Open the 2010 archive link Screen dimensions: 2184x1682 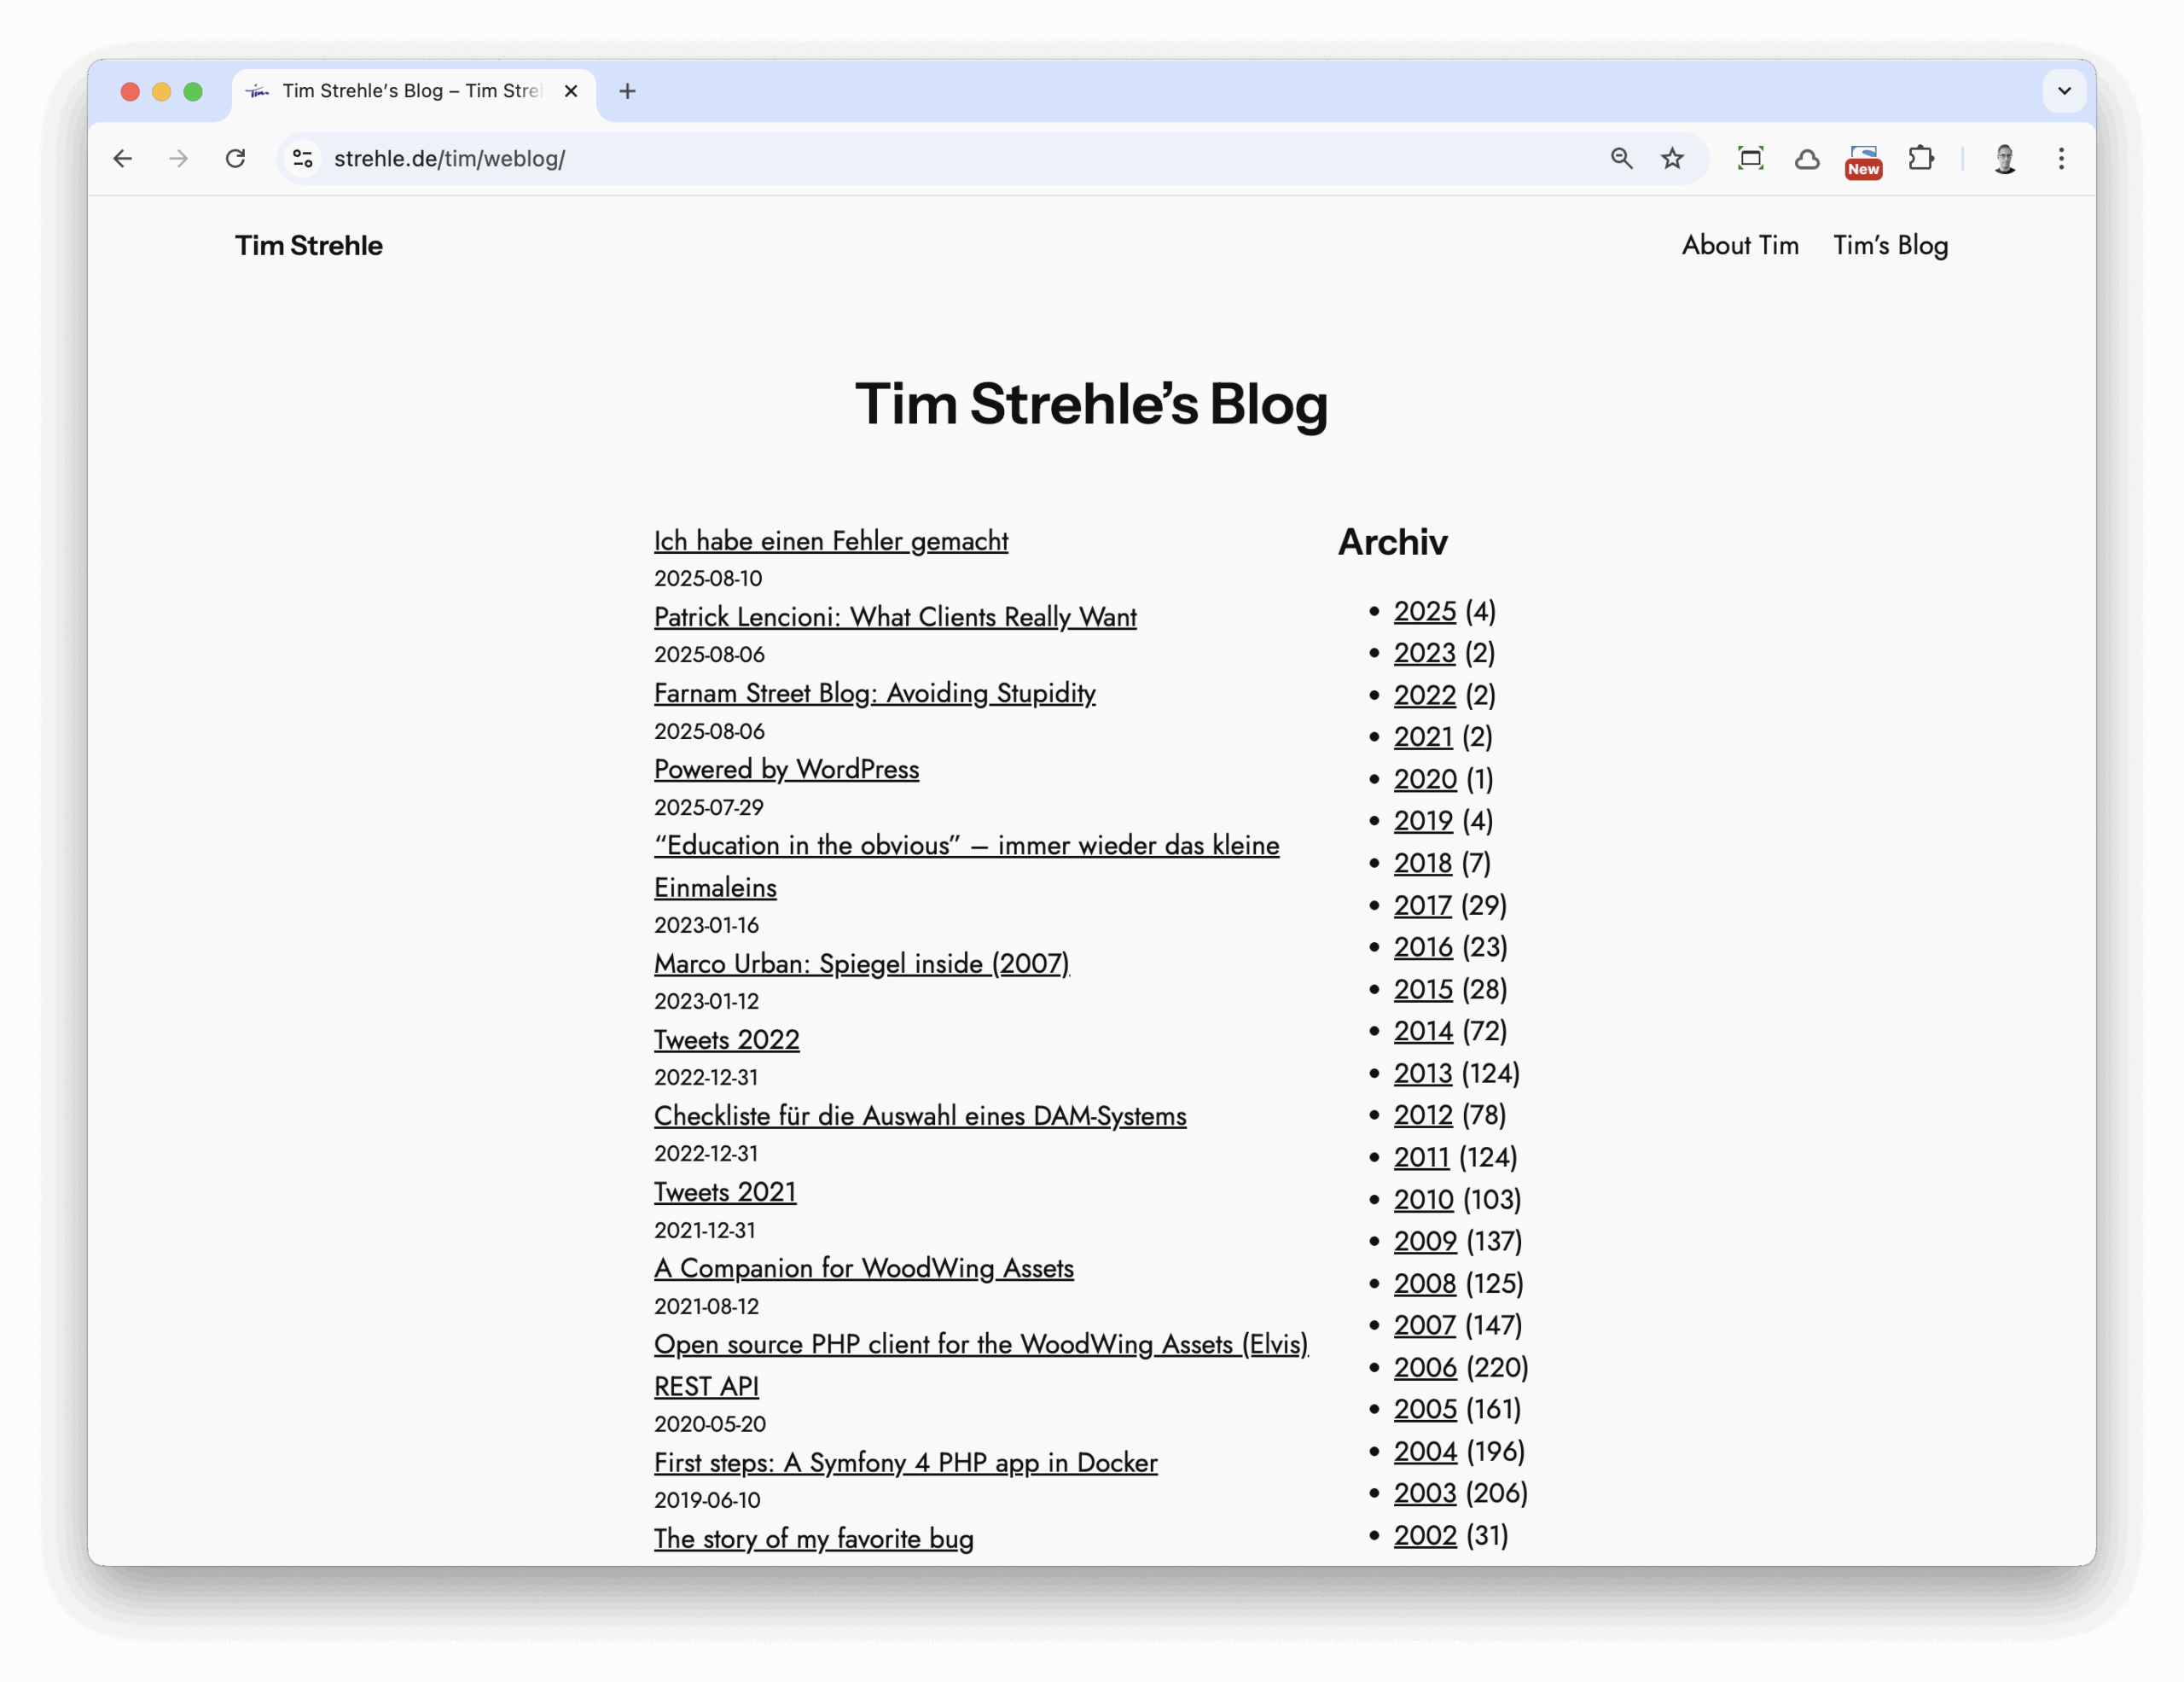click(1423, 1199)
